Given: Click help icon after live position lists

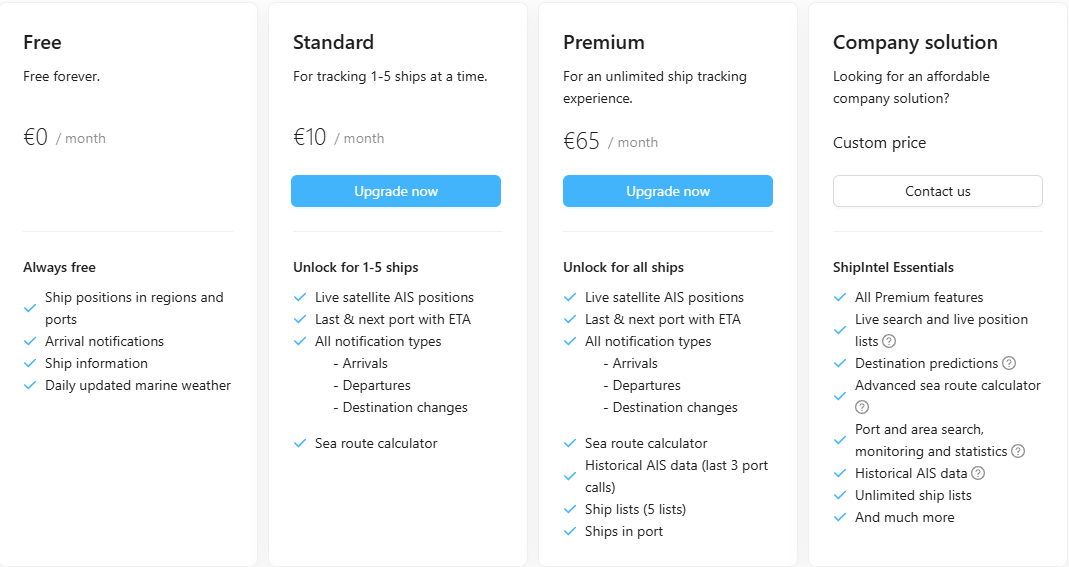Looking at the screenshot, I should click(x=889, y=341).
